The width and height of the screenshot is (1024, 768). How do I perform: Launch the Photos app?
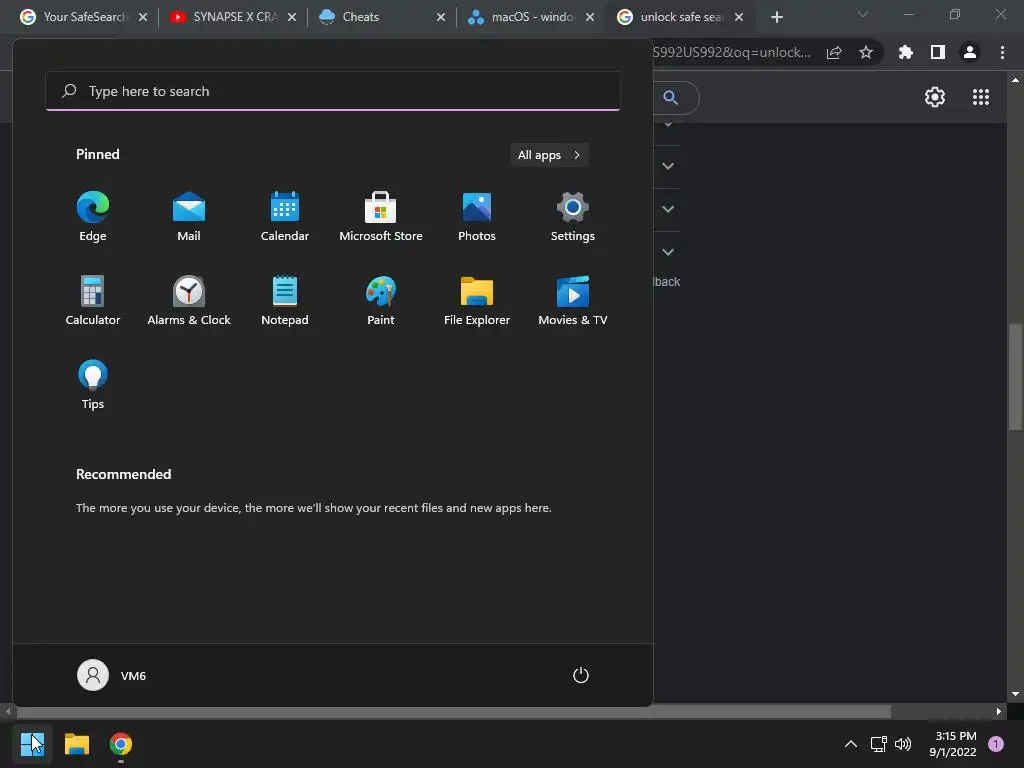tap(477, 217)
